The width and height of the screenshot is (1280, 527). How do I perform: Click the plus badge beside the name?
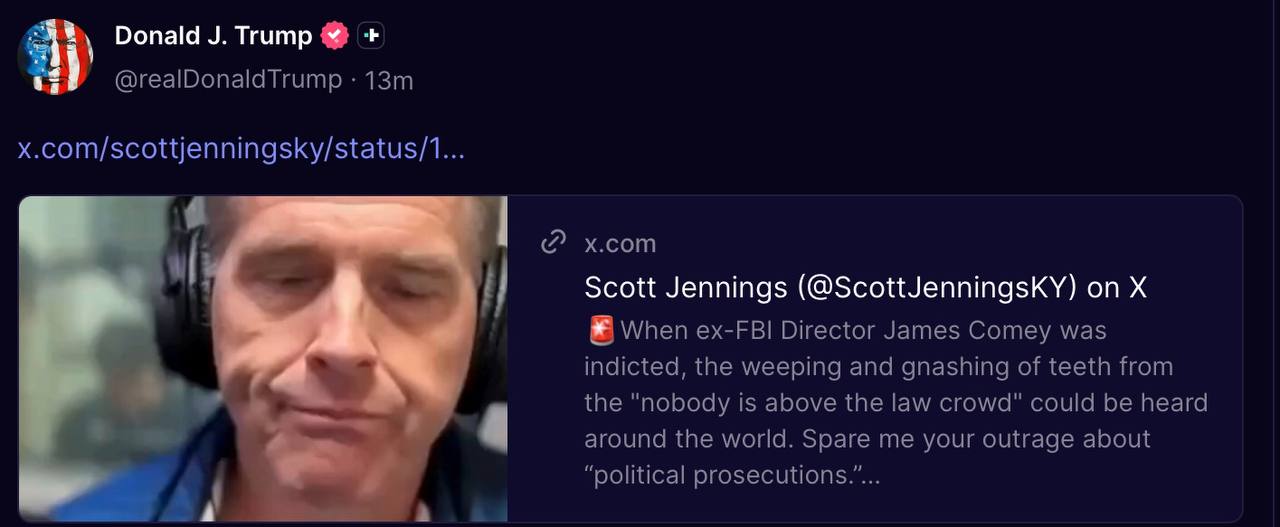point(371,36)
